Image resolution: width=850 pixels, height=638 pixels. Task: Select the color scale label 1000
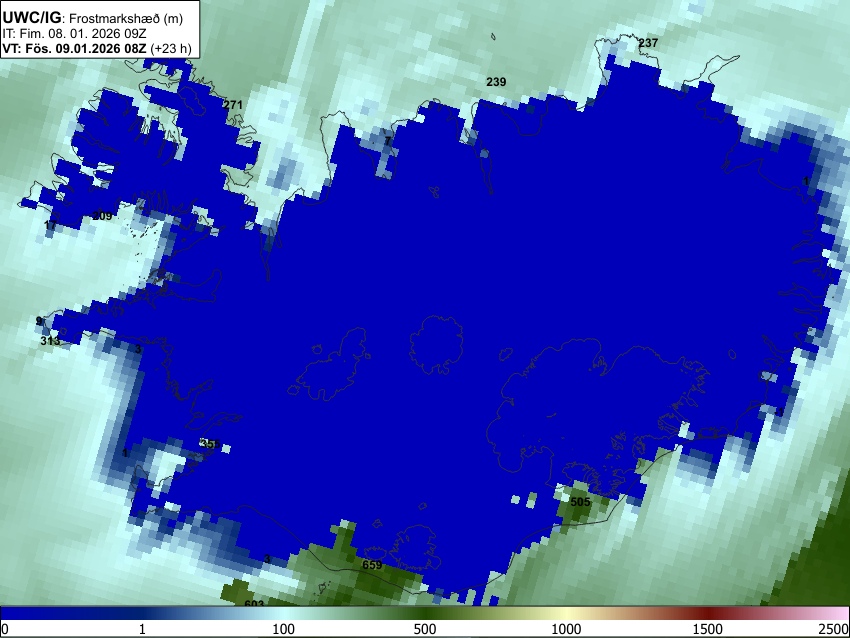pos(566,629)
